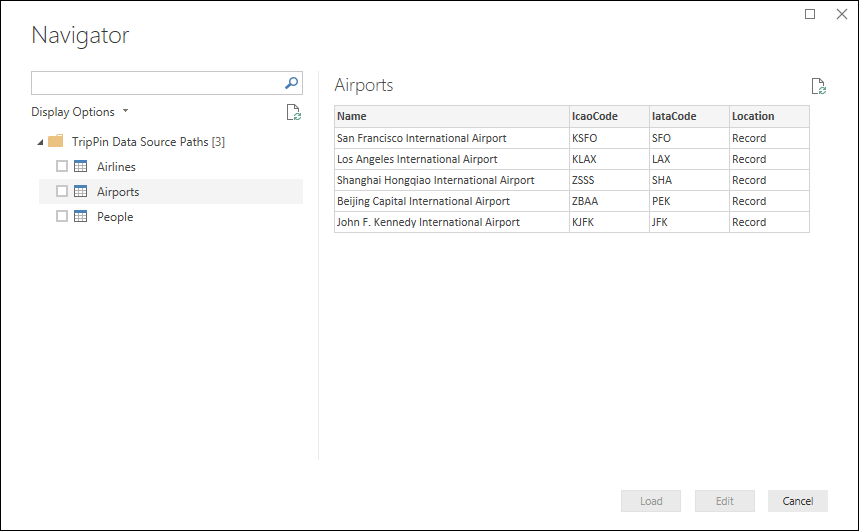Select the Airlines tree item
Screen dimensions: 859x531
116,167
